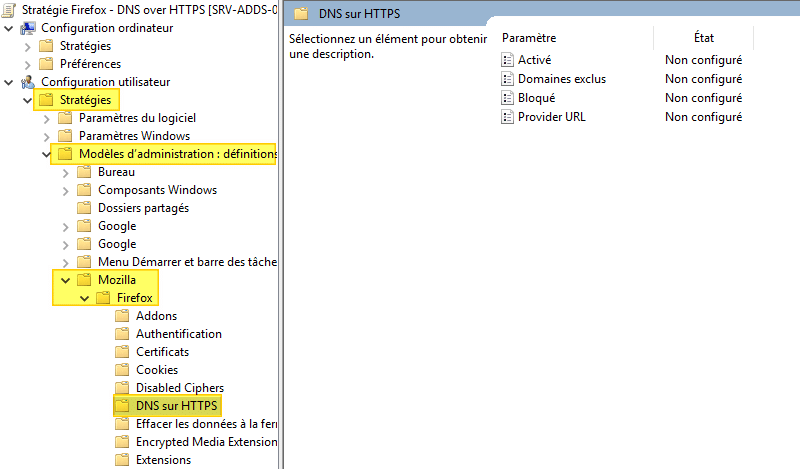This screenshot has height=469, width=800.
Task: Expand the Bureau folder
Action: click(65, 173)
